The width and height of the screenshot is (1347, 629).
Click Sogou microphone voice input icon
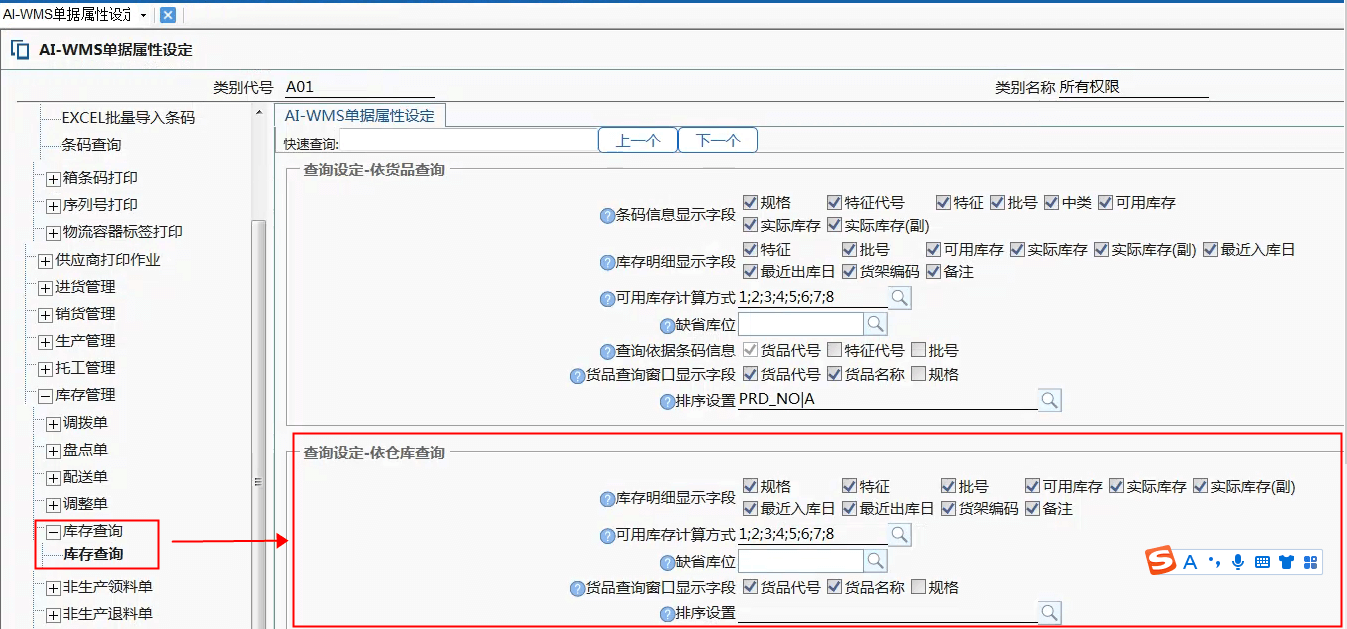click(1238, 562)
